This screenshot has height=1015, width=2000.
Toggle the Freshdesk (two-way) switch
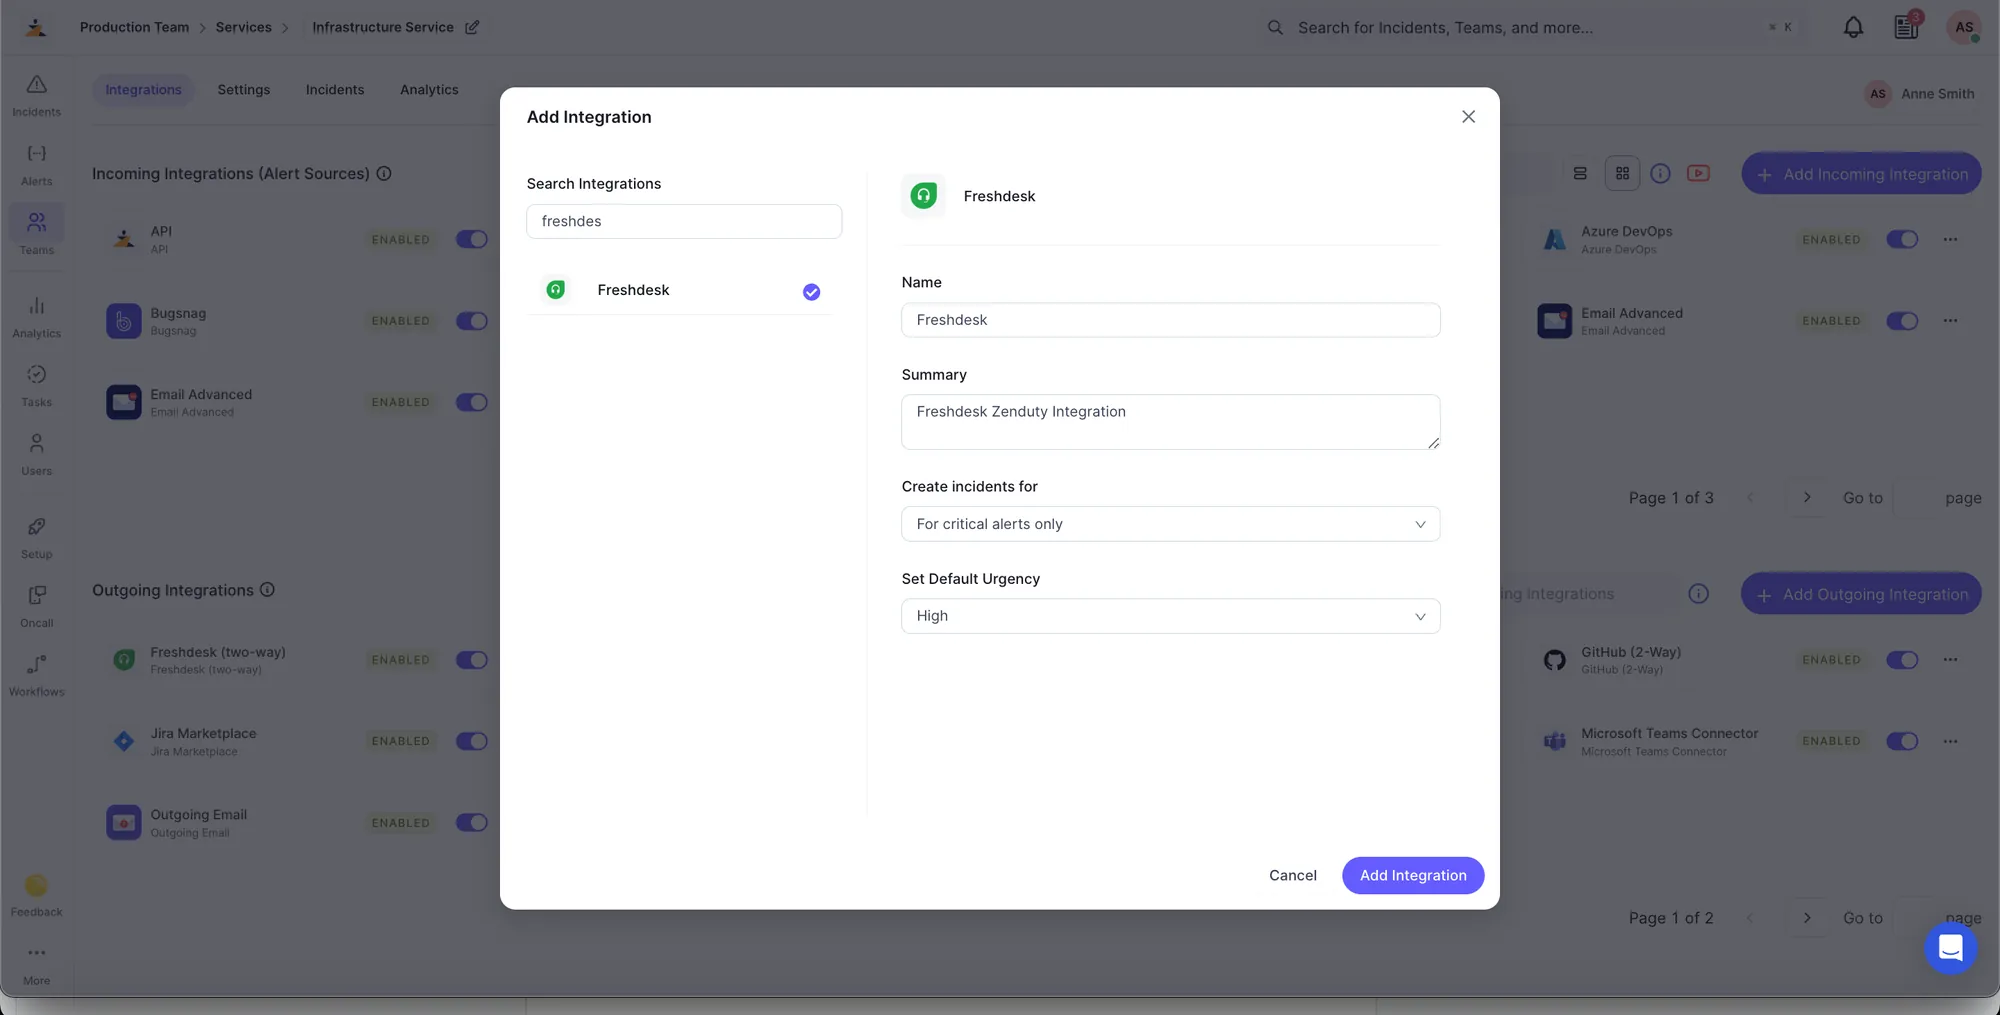472,660
